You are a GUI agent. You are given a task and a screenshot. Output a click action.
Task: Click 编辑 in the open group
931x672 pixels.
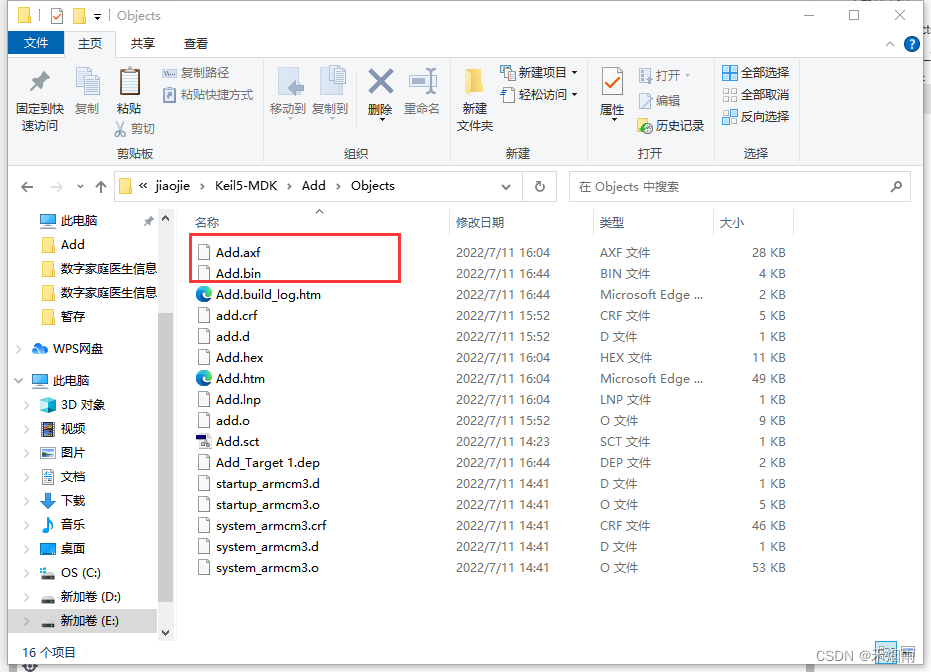pyautogui.click(x=659, y=101)
